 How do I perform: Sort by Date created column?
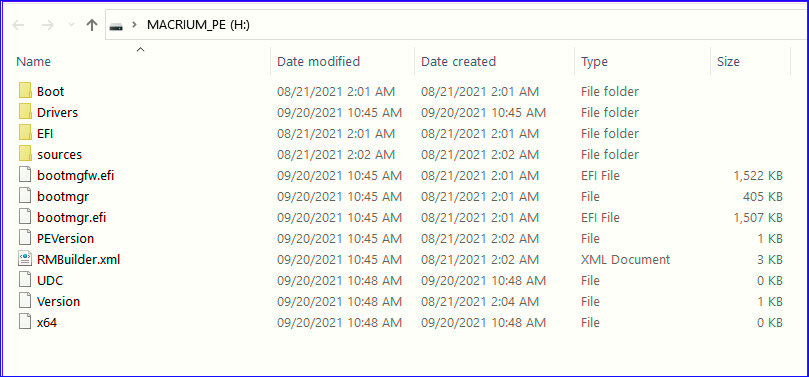[458, 61]
